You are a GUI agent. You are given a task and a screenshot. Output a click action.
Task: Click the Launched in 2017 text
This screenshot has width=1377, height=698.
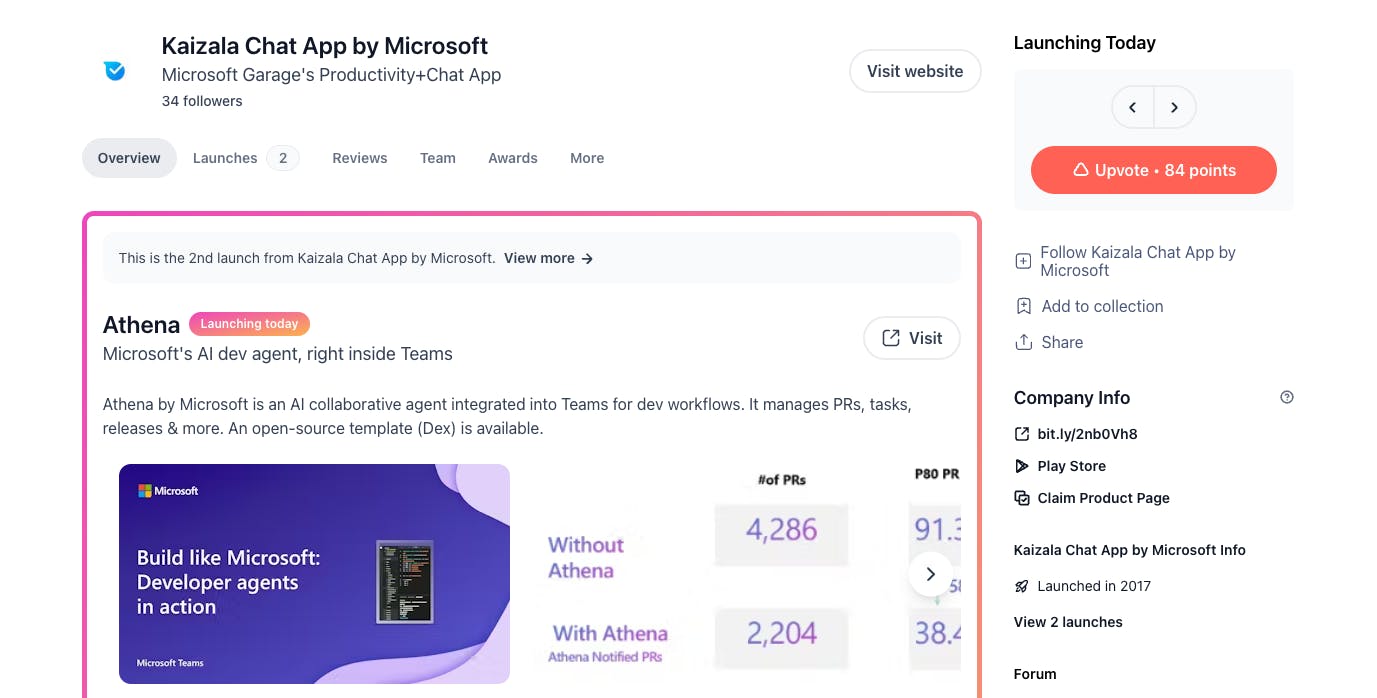1094,586
